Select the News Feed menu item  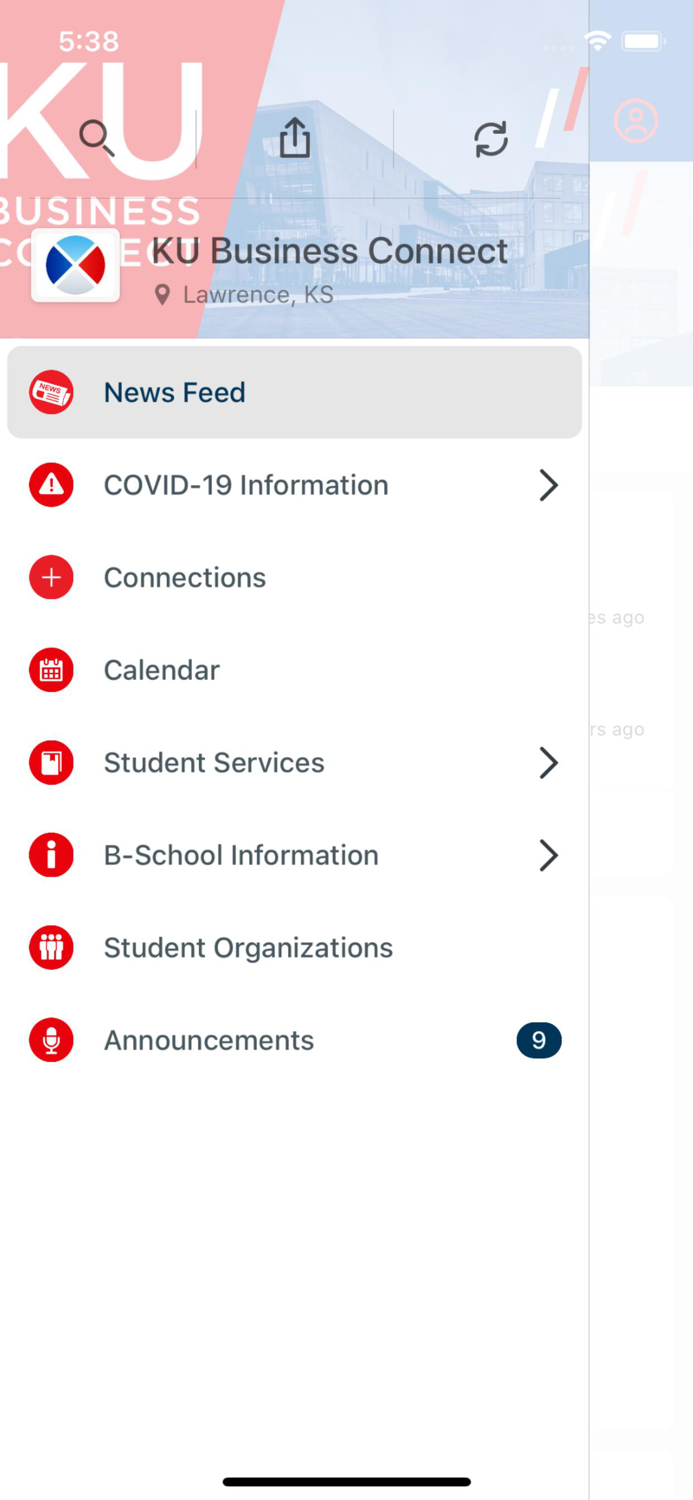pyautogui.click(x=174, y=392)
